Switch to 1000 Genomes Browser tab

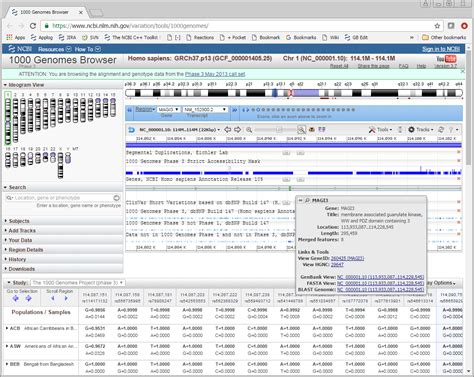pos(47,12)
